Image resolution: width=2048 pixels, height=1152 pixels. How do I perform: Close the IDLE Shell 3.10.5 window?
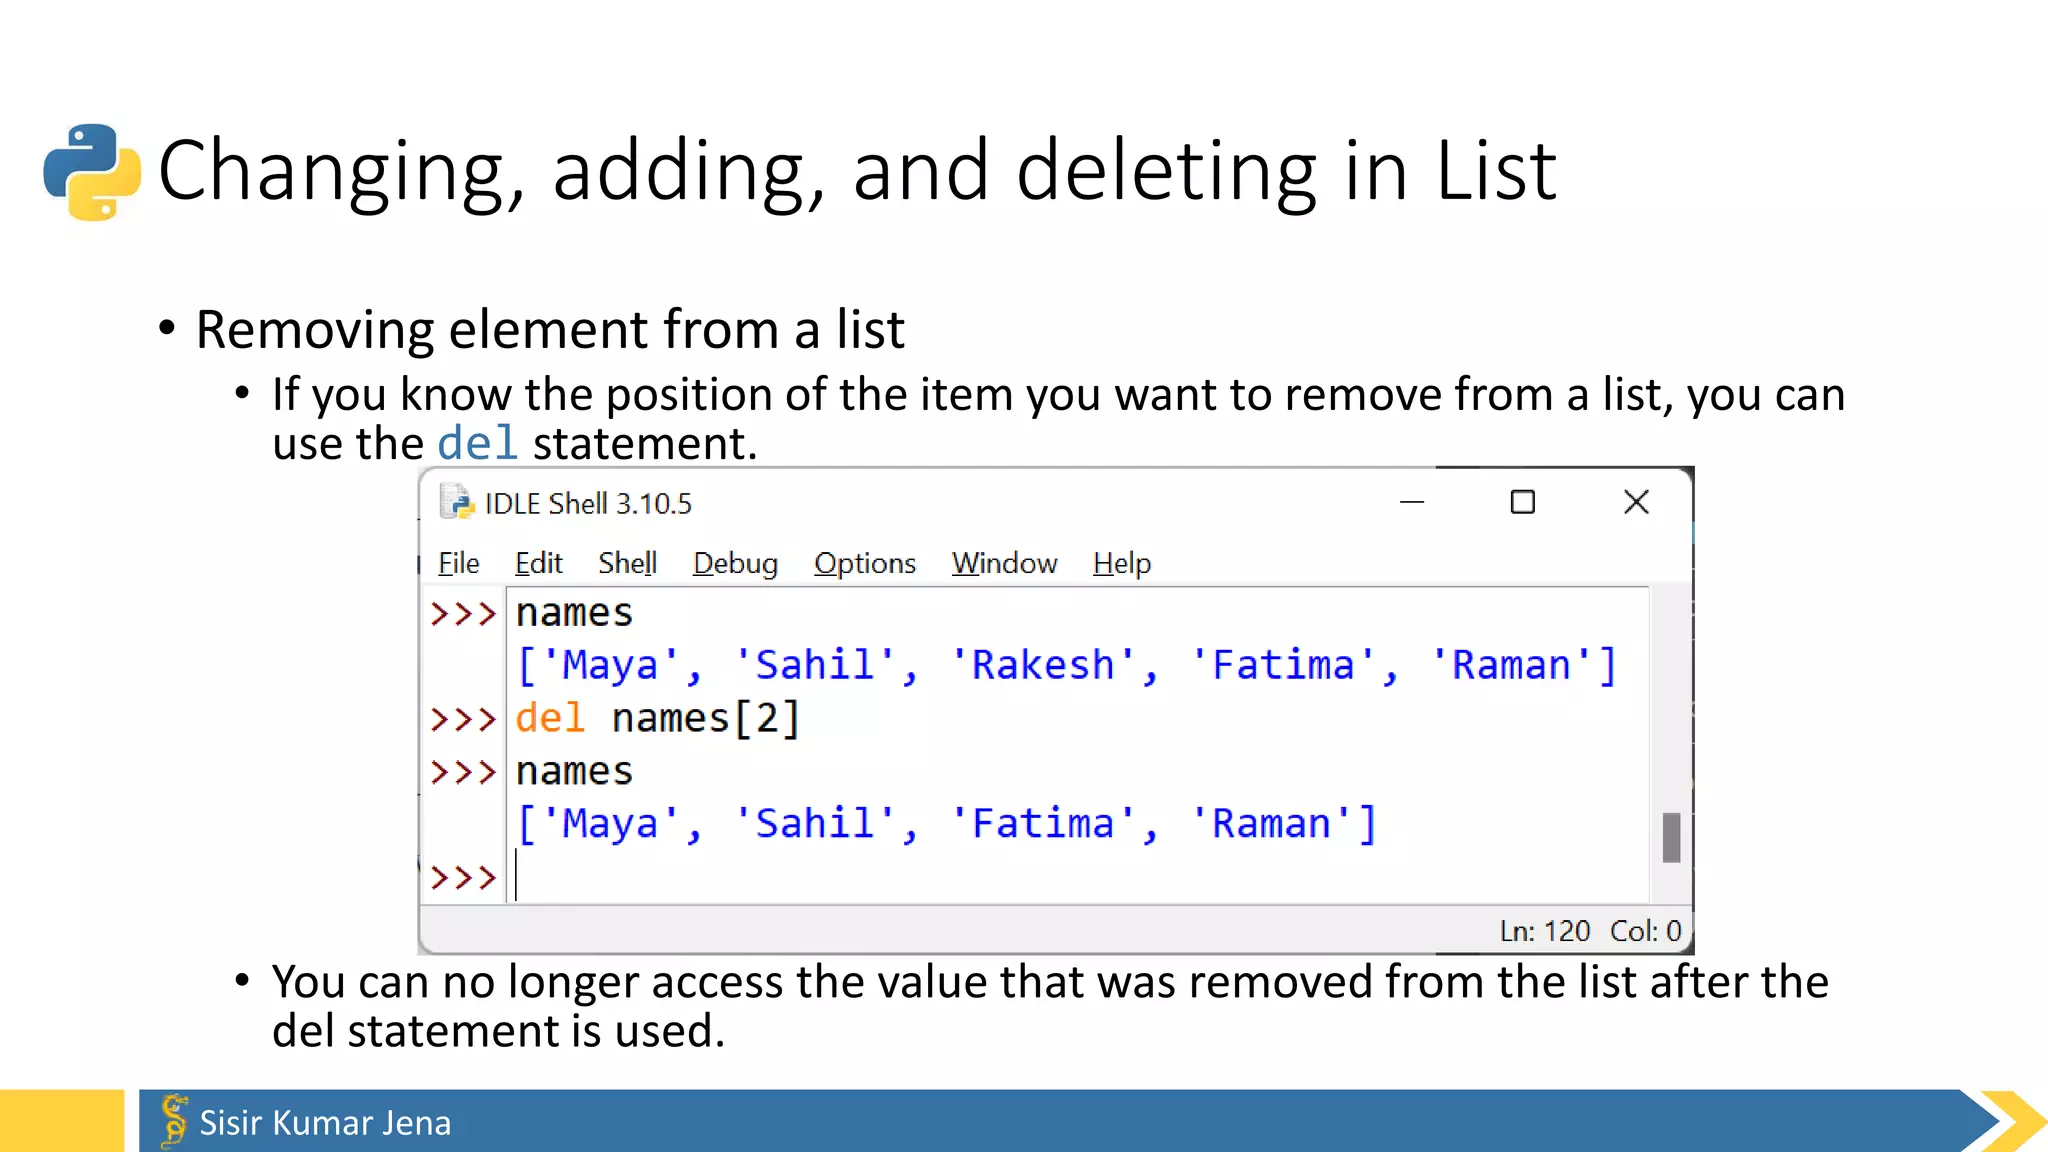click(1636, 502)
